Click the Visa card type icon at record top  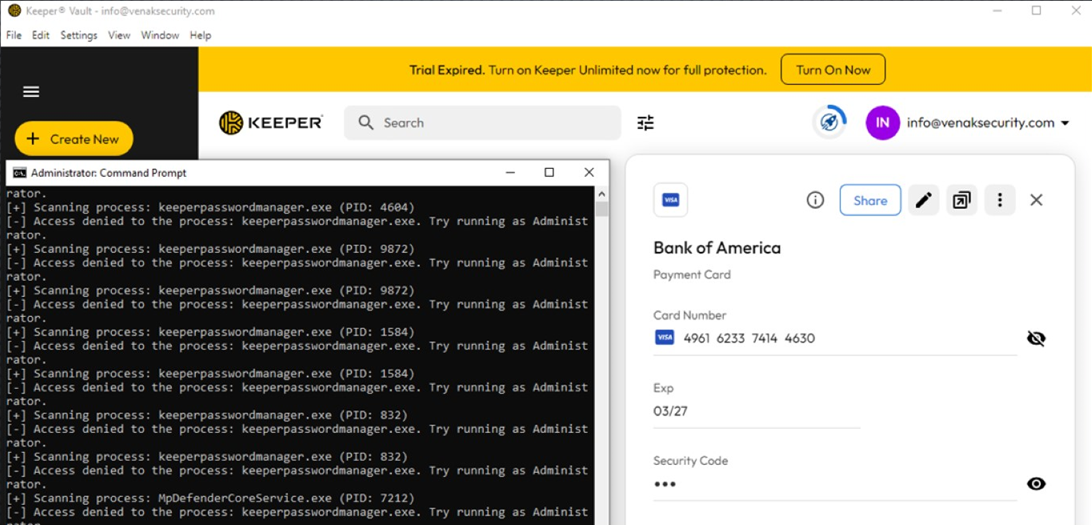(x=671, y=201)
